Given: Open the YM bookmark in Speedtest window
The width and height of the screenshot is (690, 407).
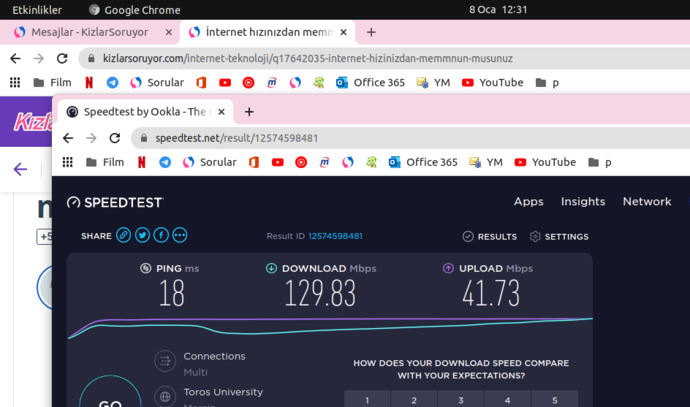Looking at the screenshot, I should pyautogui.click(x=486, y=162).
